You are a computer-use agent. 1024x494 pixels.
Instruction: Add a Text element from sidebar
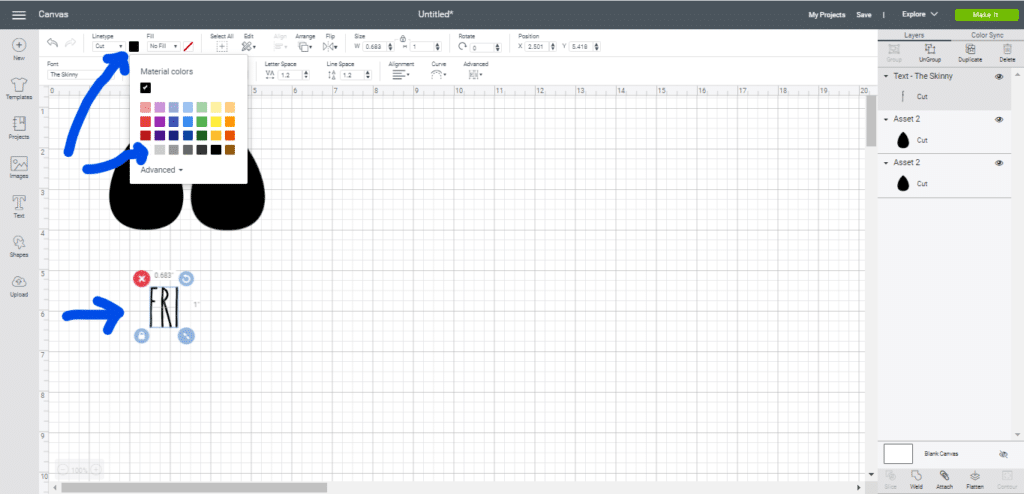(x=19, y=204)
